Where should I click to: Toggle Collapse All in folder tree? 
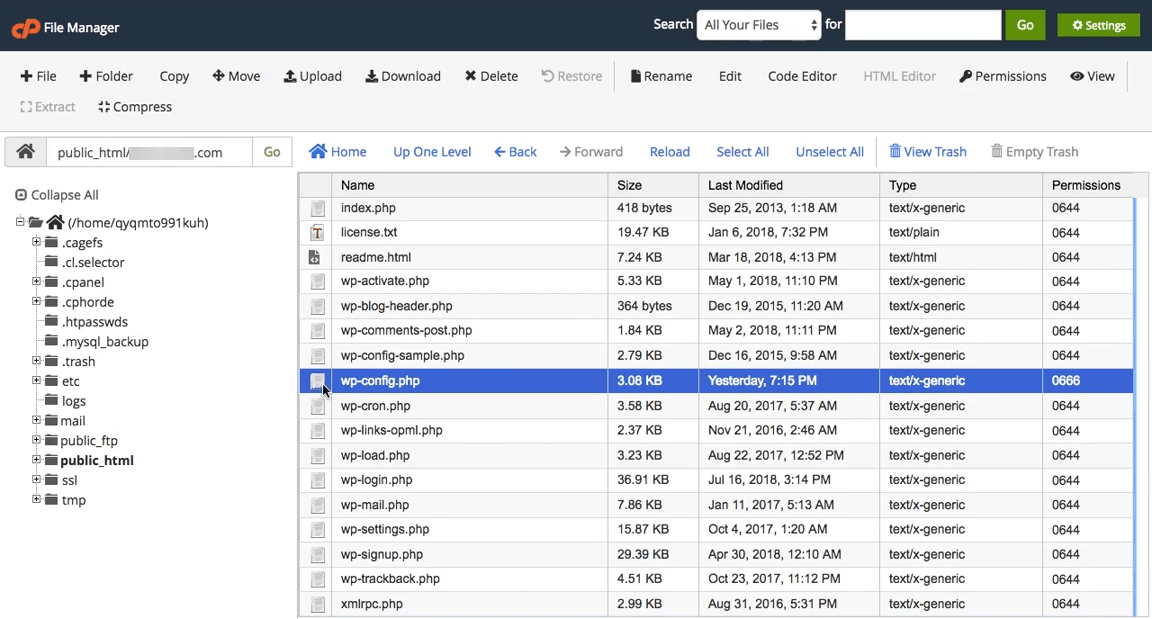(57, 195)
